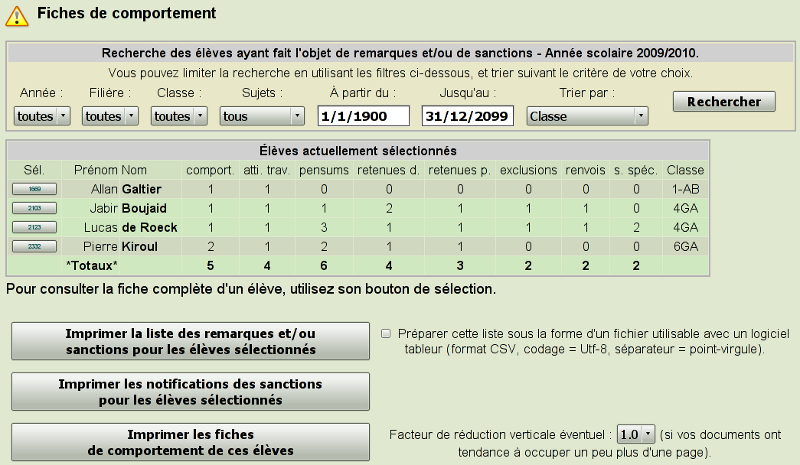Open Pierre Kiroul's record with button 2332
The height and width of the screenshot is (465, 800).
(34, 247)
